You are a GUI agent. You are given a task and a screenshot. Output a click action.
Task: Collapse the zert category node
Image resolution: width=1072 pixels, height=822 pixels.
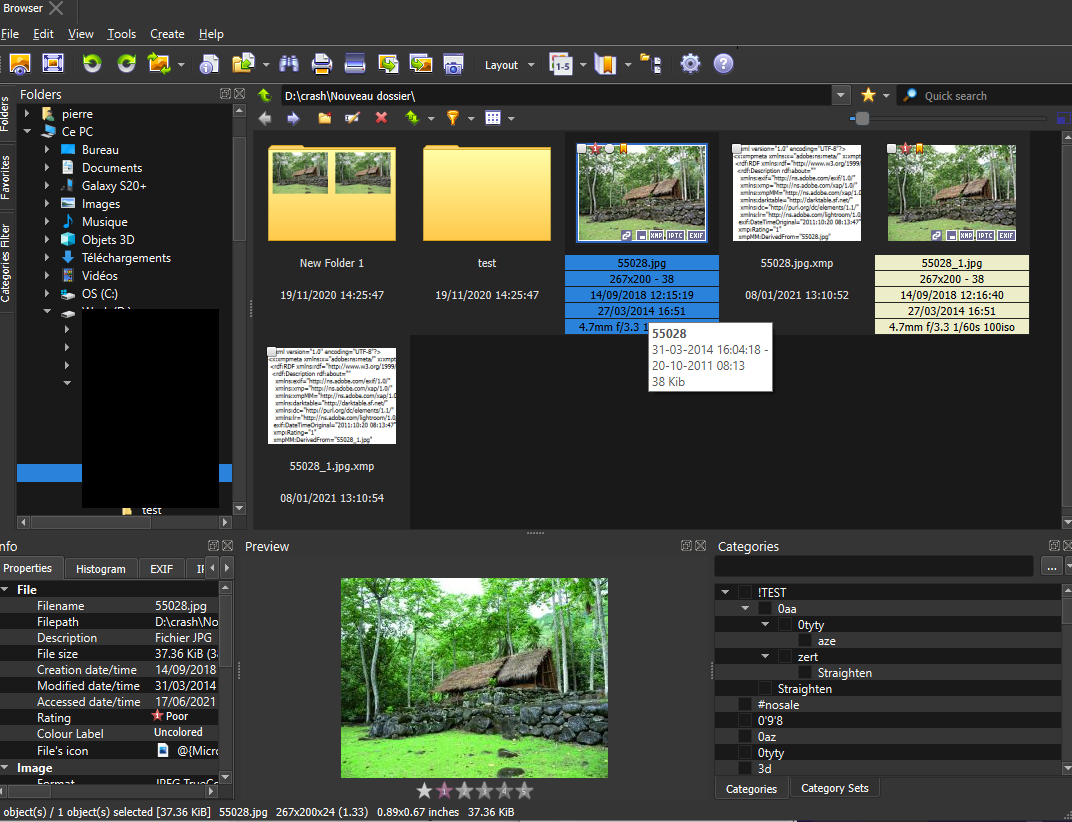coord(765,657)
